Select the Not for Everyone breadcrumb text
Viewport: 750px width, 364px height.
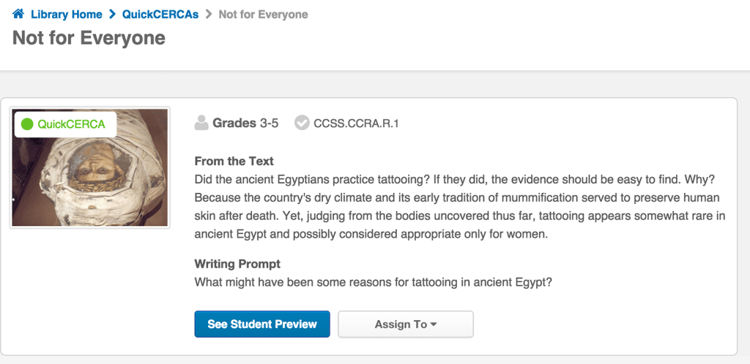(x=263, y=14)
